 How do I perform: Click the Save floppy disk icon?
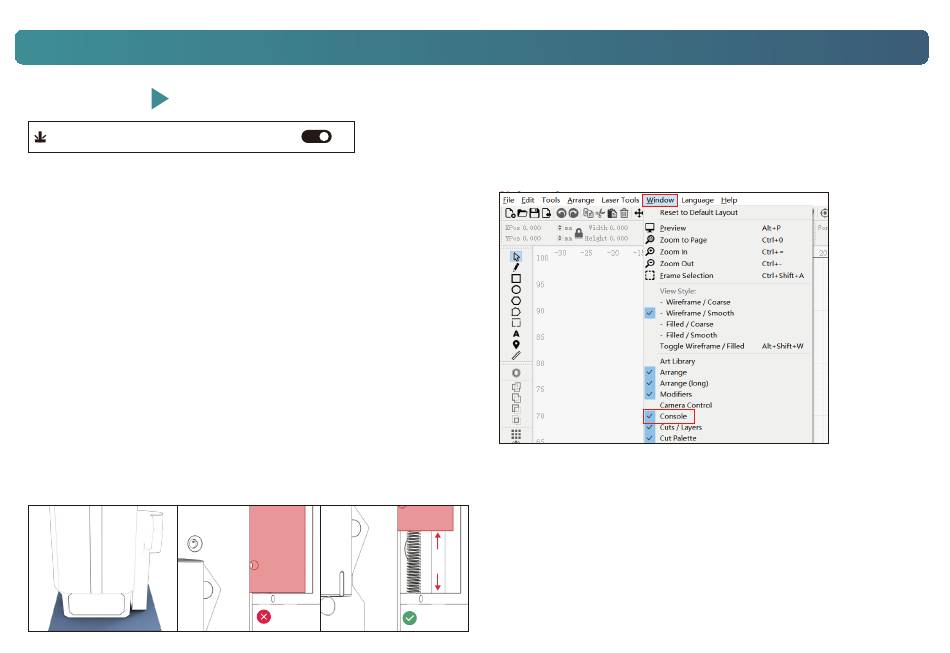[534, 213]
